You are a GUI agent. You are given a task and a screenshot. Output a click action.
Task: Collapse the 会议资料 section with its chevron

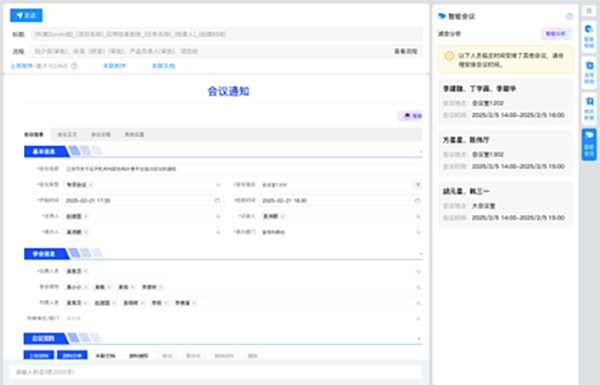tap(419, 338)
